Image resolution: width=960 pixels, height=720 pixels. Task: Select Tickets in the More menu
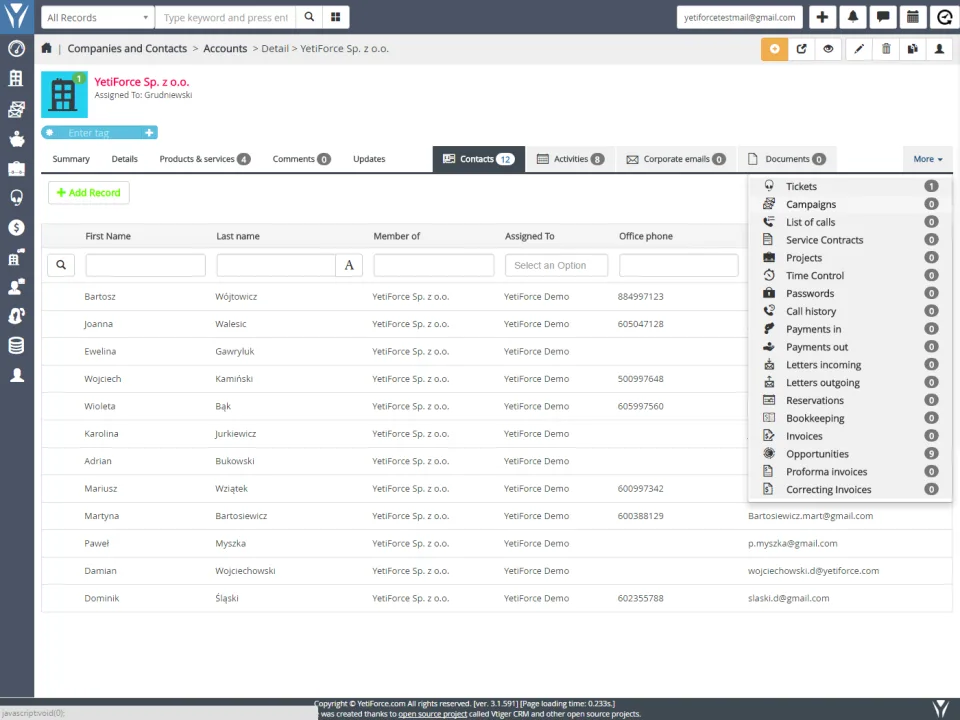point(850,186)
